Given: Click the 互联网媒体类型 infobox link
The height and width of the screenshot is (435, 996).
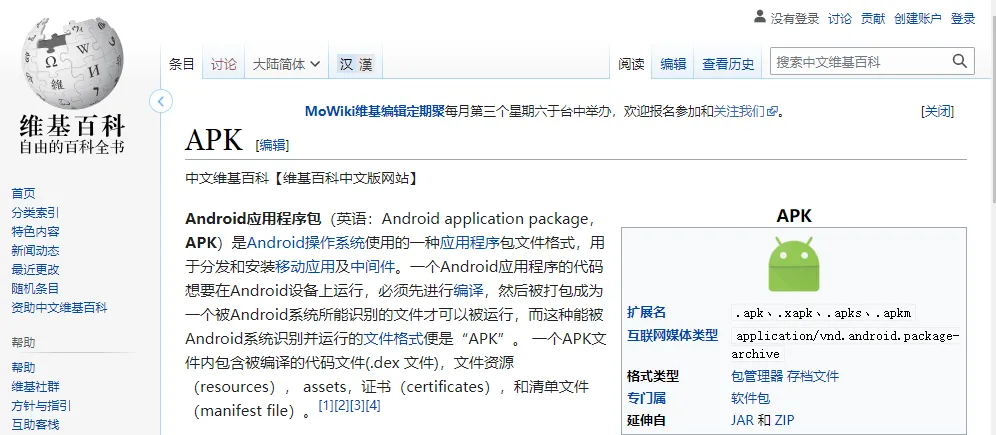Looking at the screenshot, I should pos(672,335).
